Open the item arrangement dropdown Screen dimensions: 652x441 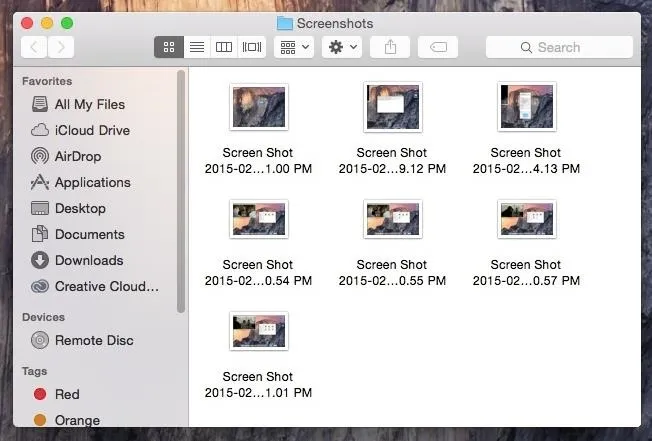pos(294,47)
